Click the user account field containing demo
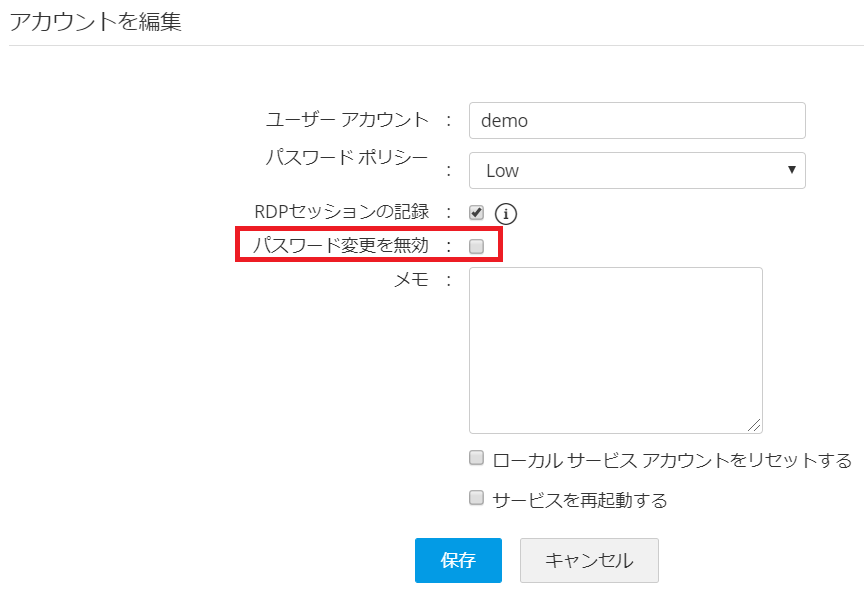Viewport: 864px width, 597px height. [637, 121]
